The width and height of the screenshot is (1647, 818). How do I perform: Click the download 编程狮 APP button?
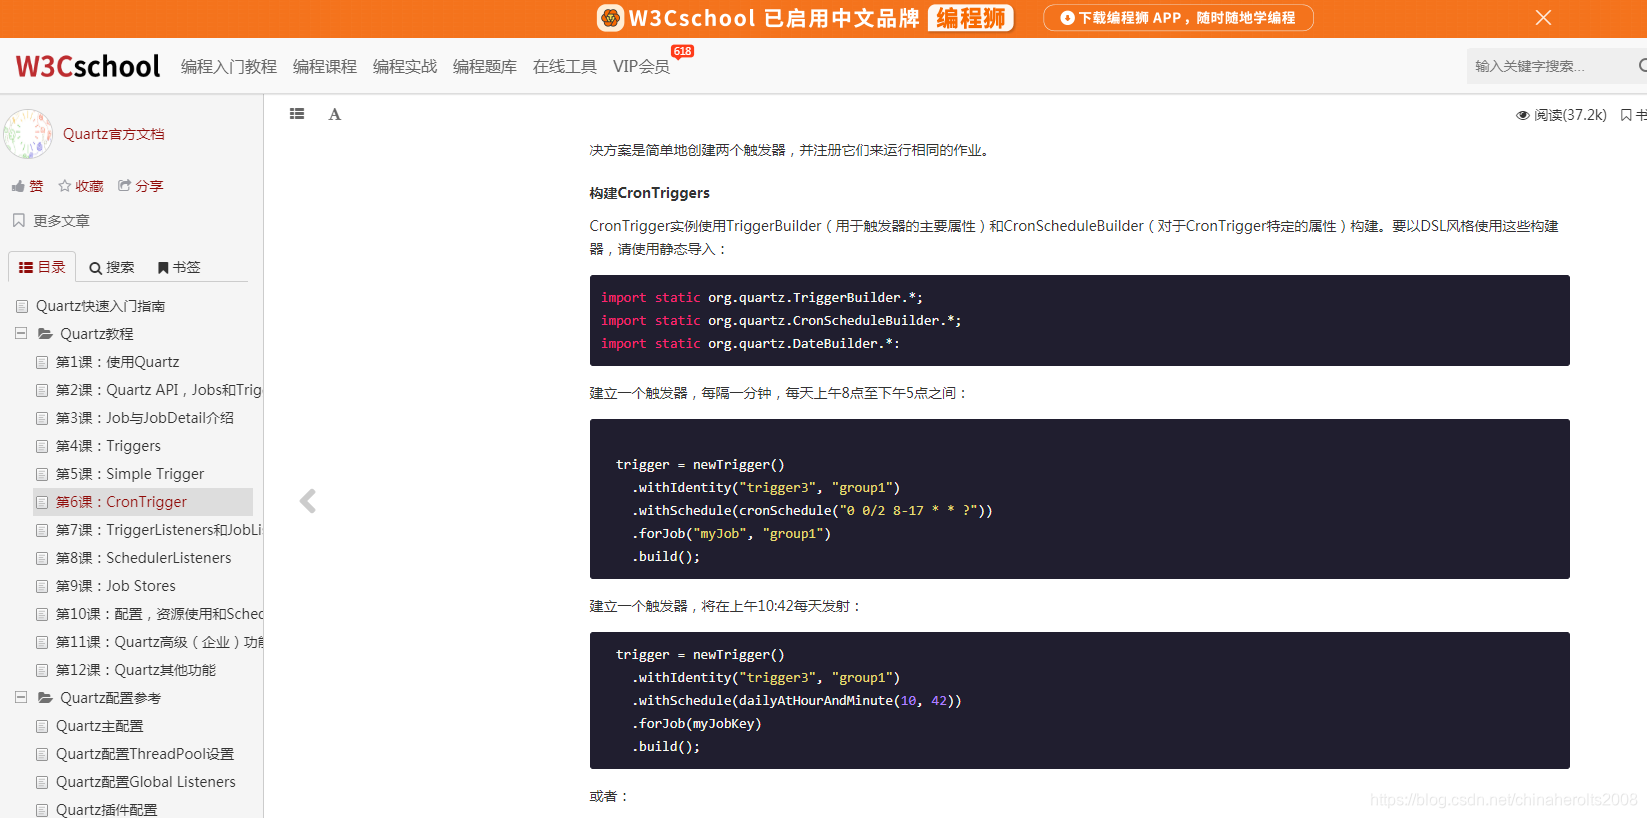(1178, 18)
